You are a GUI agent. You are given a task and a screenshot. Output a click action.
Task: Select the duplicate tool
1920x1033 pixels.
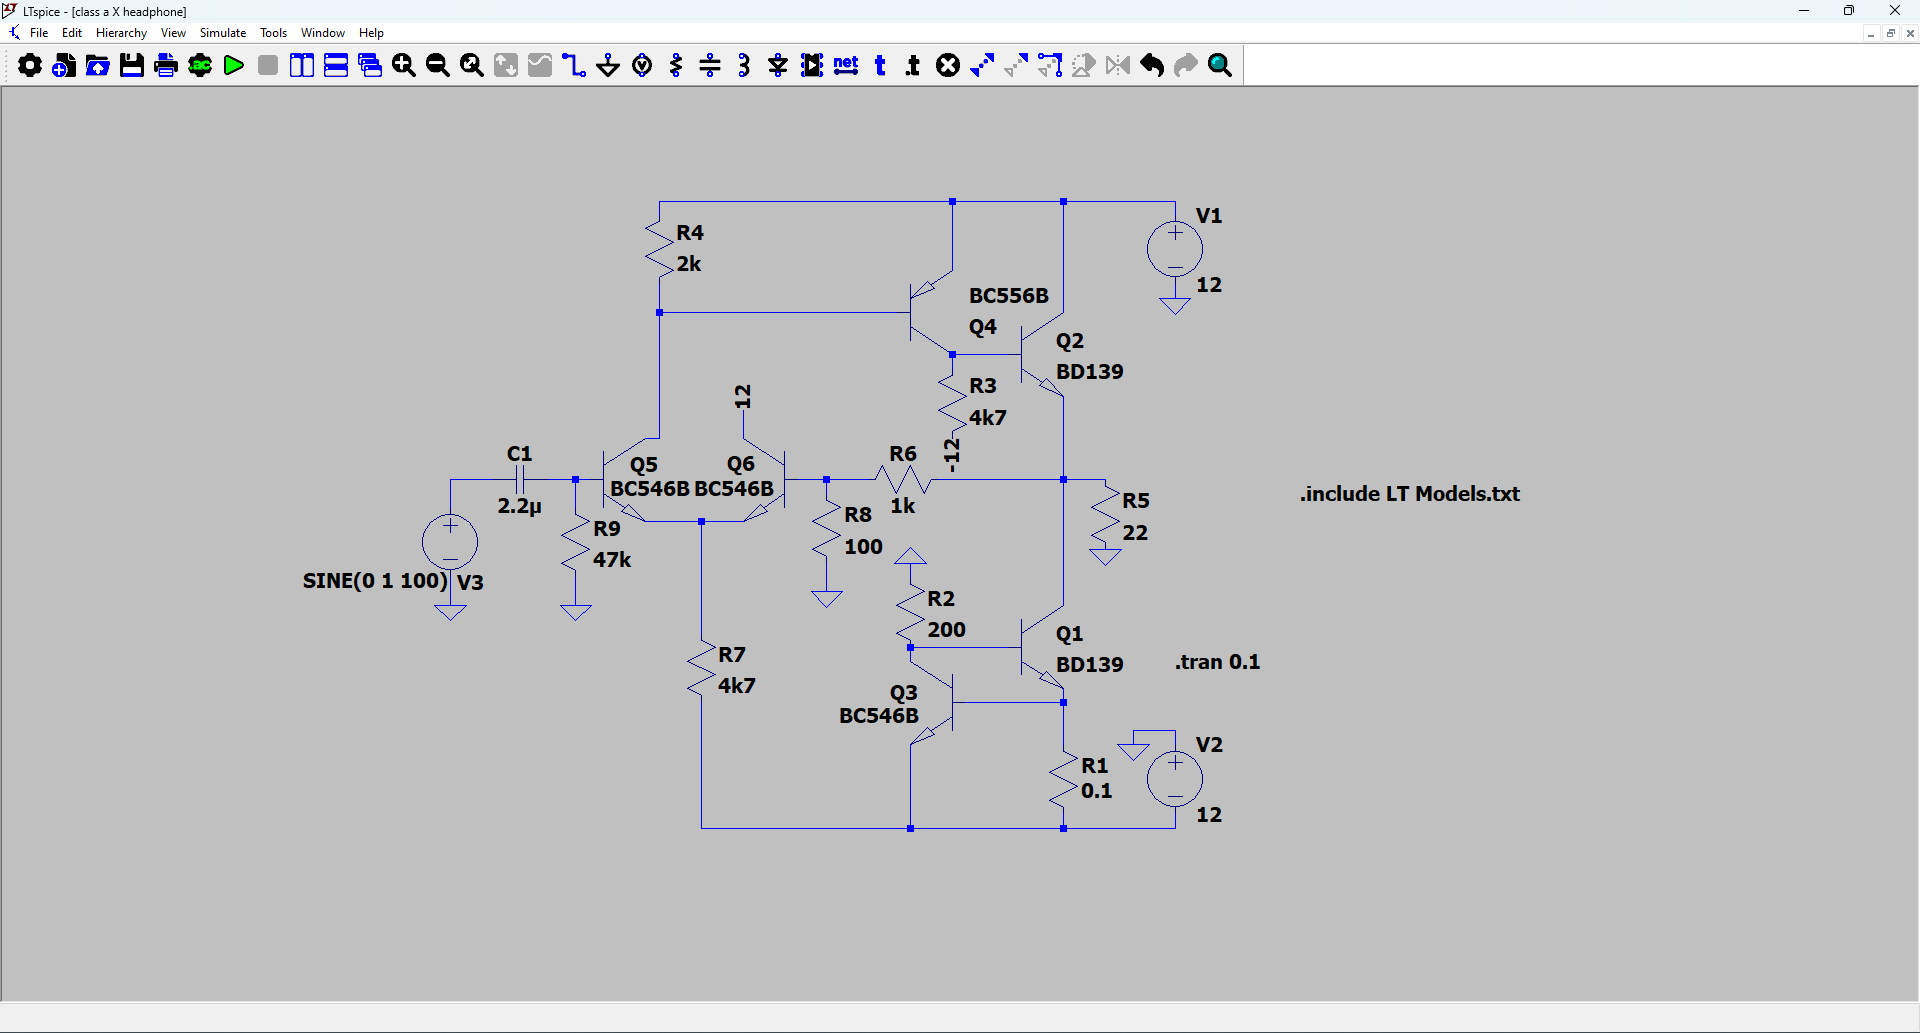click(x=982, y=66)
